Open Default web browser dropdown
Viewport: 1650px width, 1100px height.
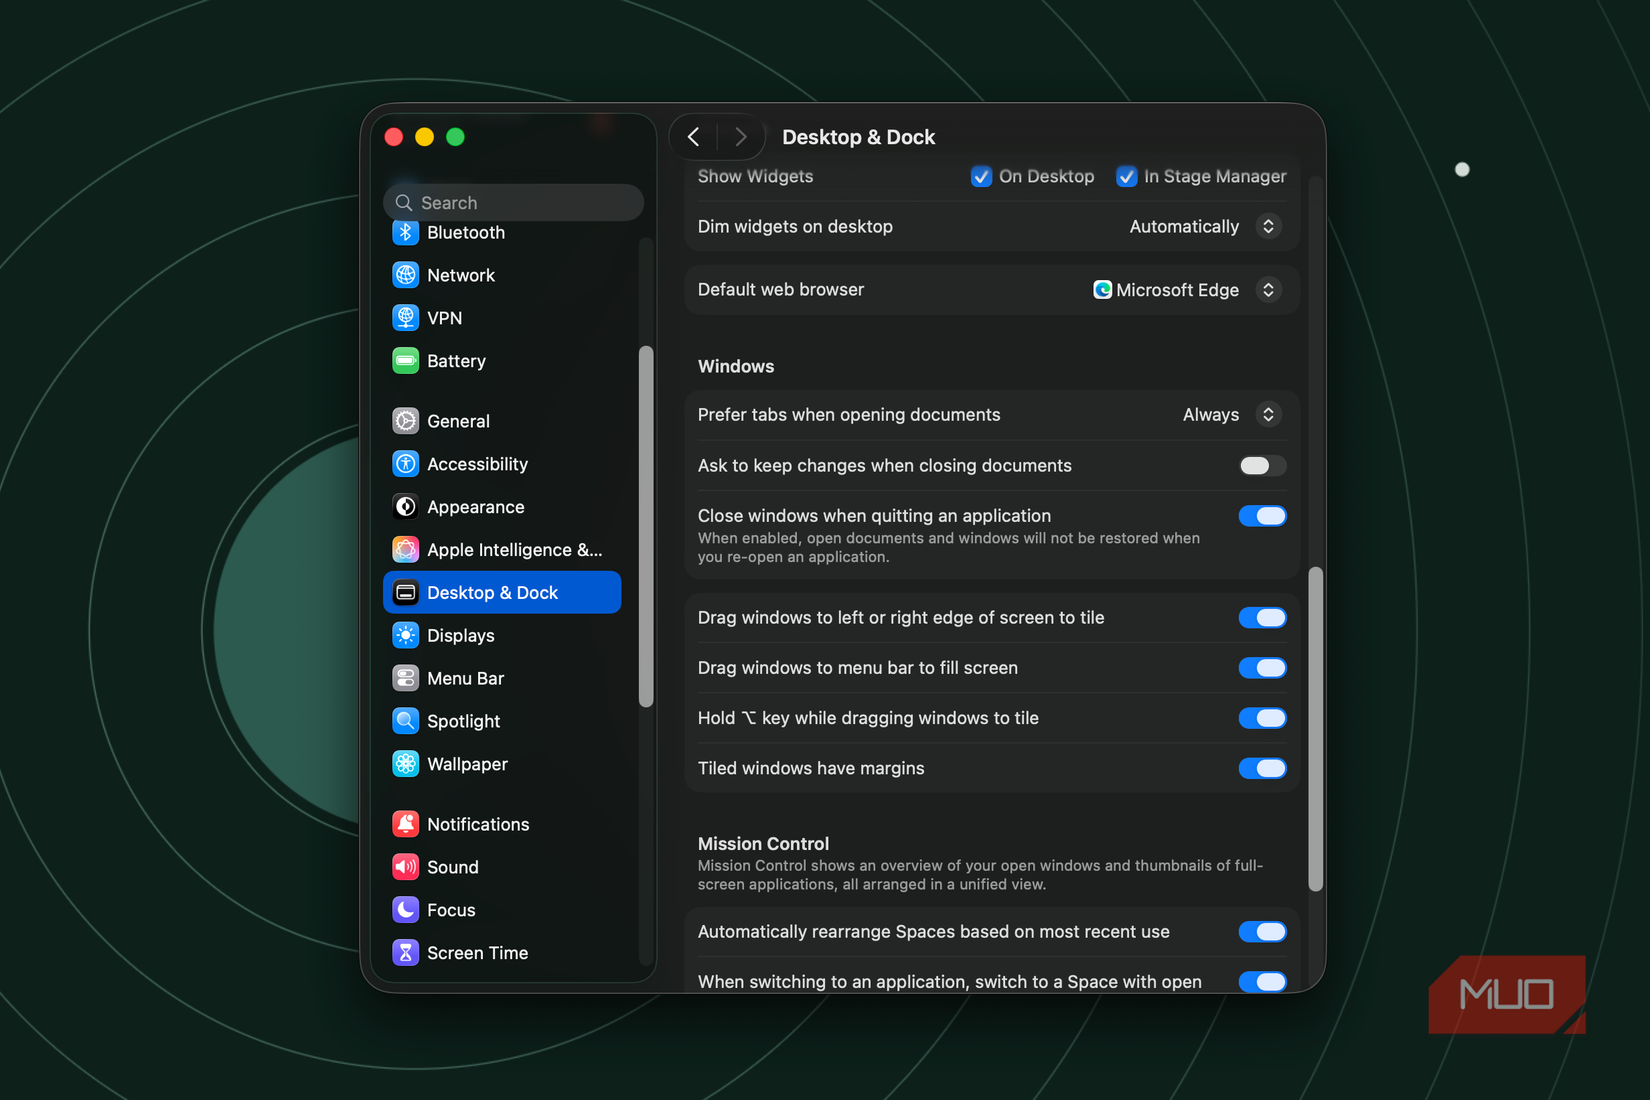coord(1268,290)
